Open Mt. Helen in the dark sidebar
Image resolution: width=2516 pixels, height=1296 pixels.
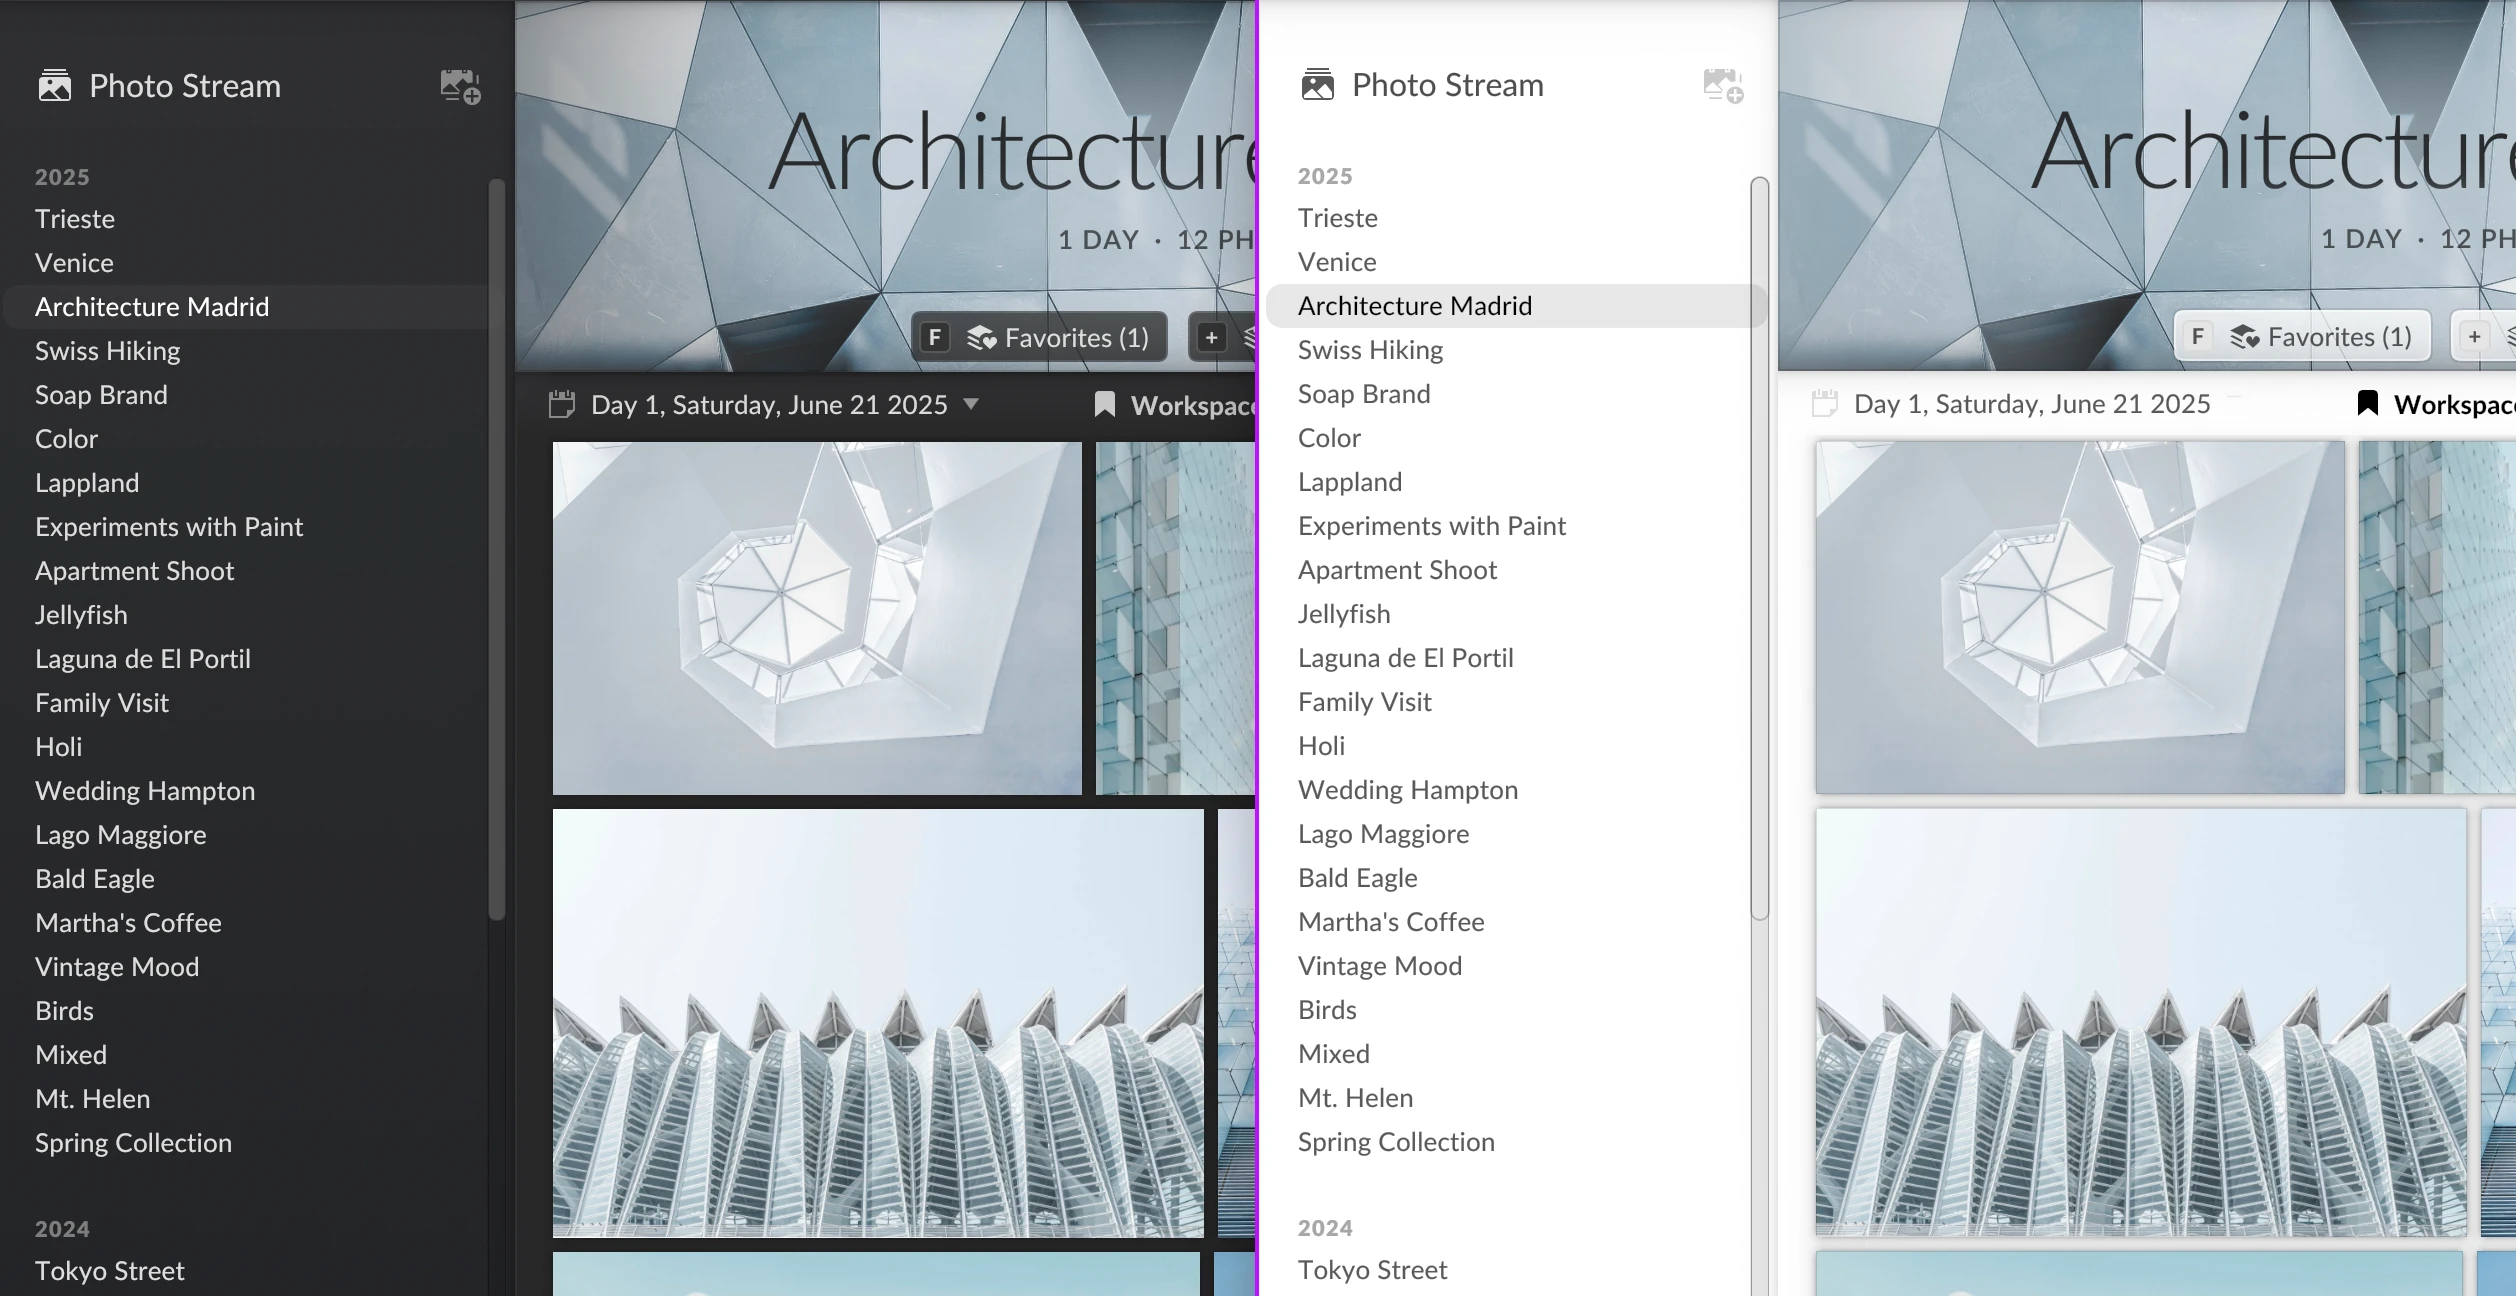93,1099
